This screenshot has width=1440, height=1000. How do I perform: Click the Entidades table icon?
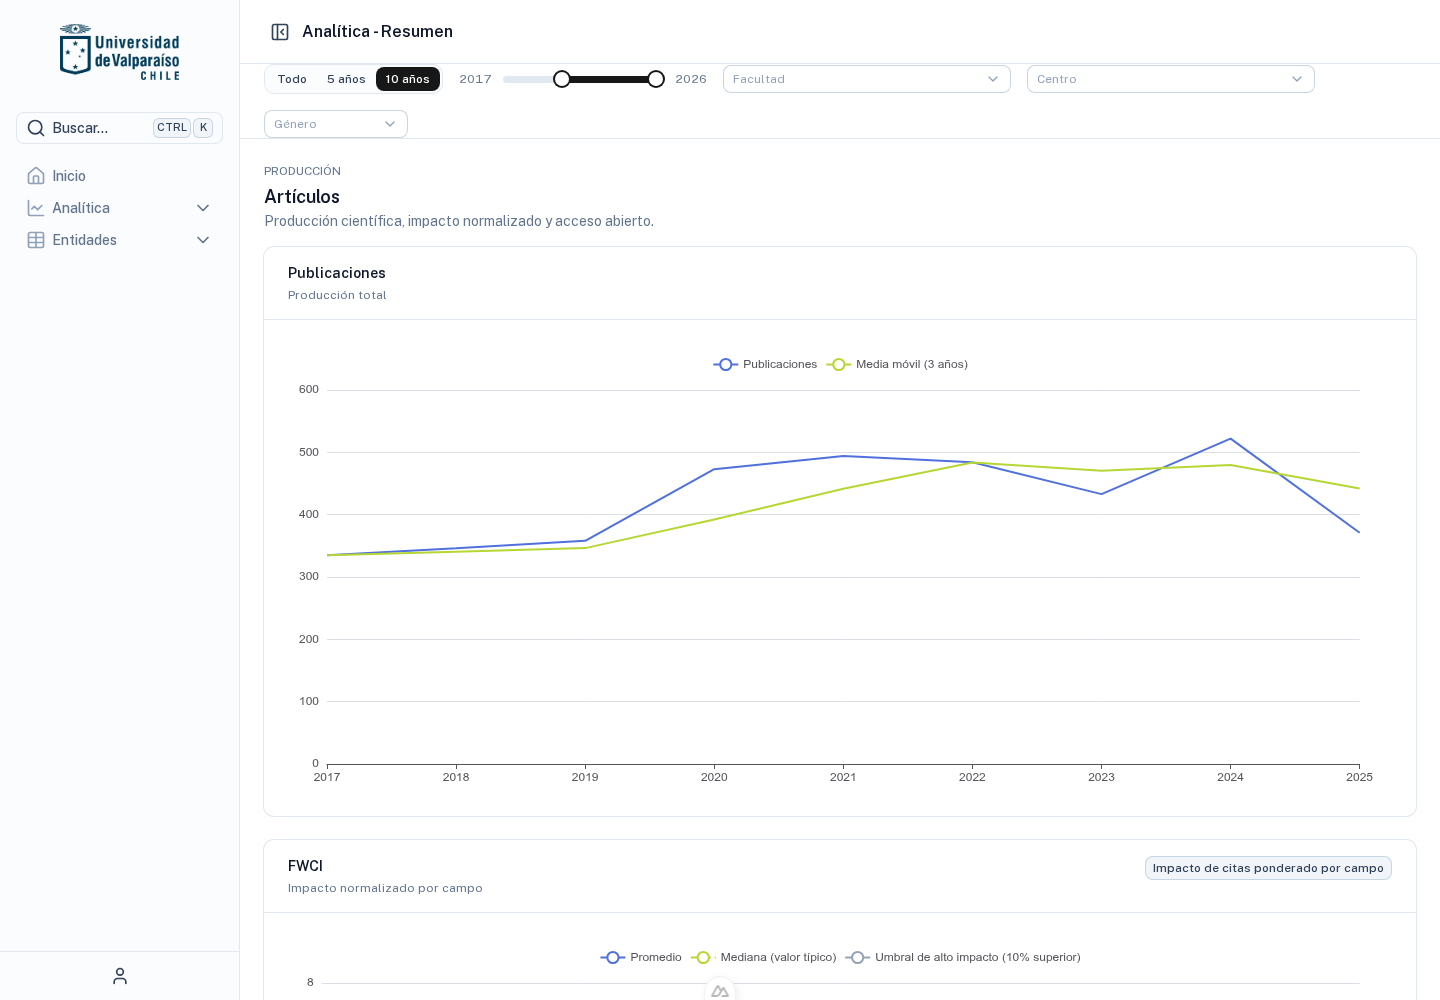(36, 240)
